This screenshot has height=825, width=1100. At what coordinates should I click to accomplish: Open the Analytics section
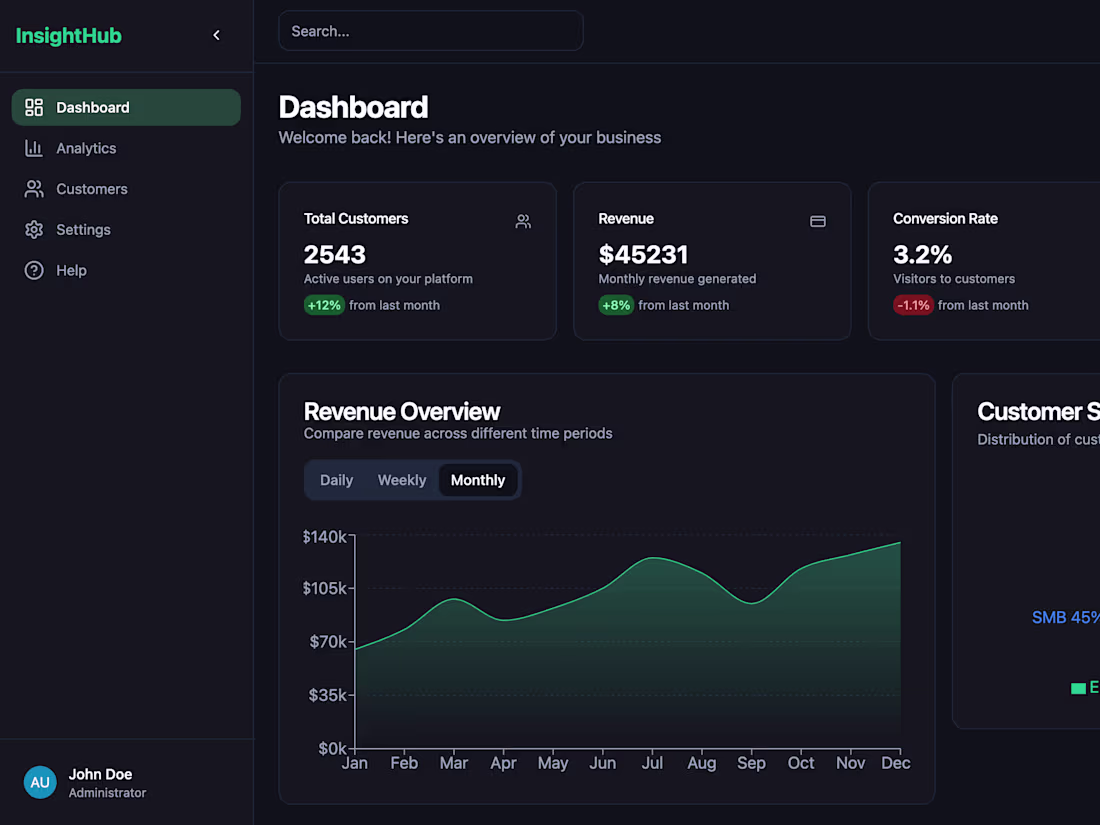[85, 148]
